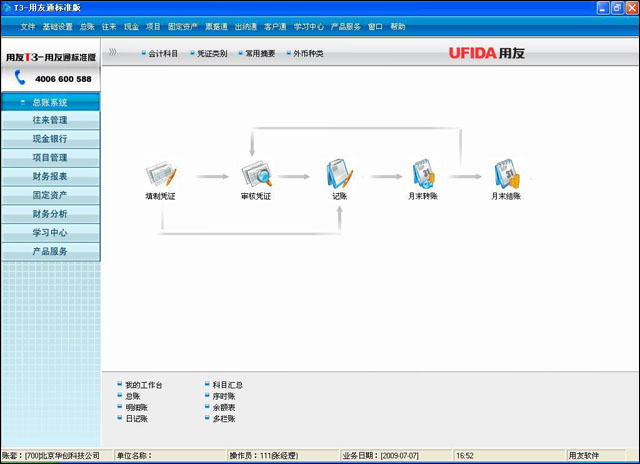The width and height of the screenshot is (640, 464).
Task: Click the 填制凭证 voucher entry icon
Action: (x=160, y=175)
